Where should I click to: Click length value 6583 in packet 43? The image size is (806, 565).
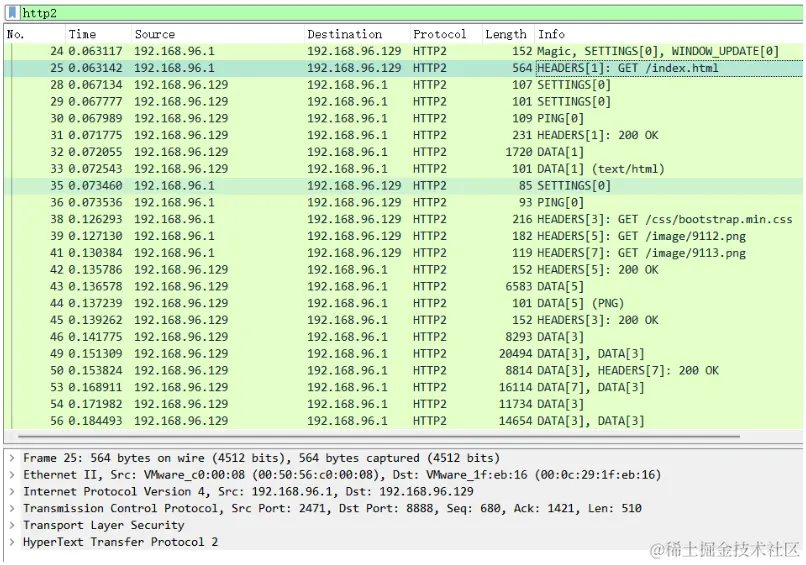coord(519,286)
